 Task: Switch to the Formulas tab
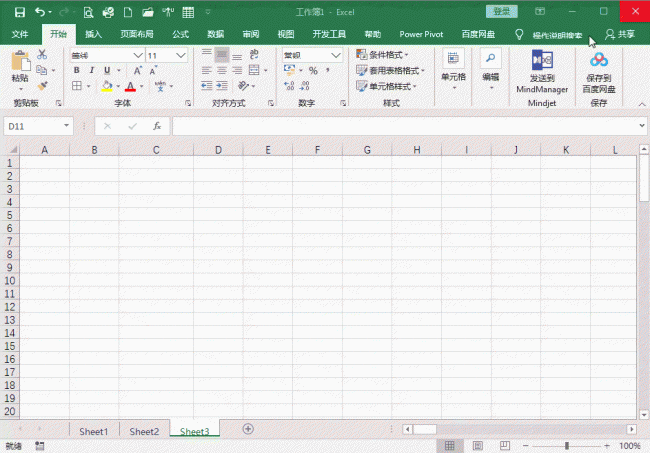tap(181, 34)
